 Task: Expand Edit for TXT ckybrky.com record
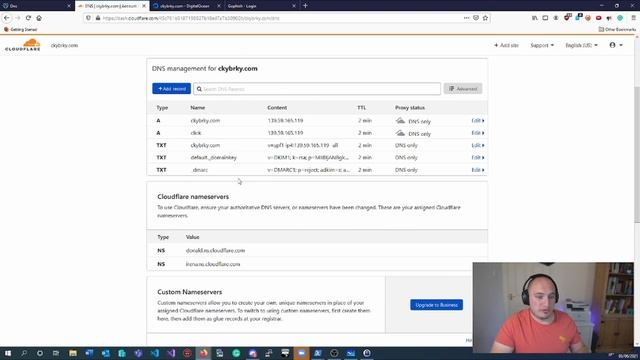tap(478, 145)
